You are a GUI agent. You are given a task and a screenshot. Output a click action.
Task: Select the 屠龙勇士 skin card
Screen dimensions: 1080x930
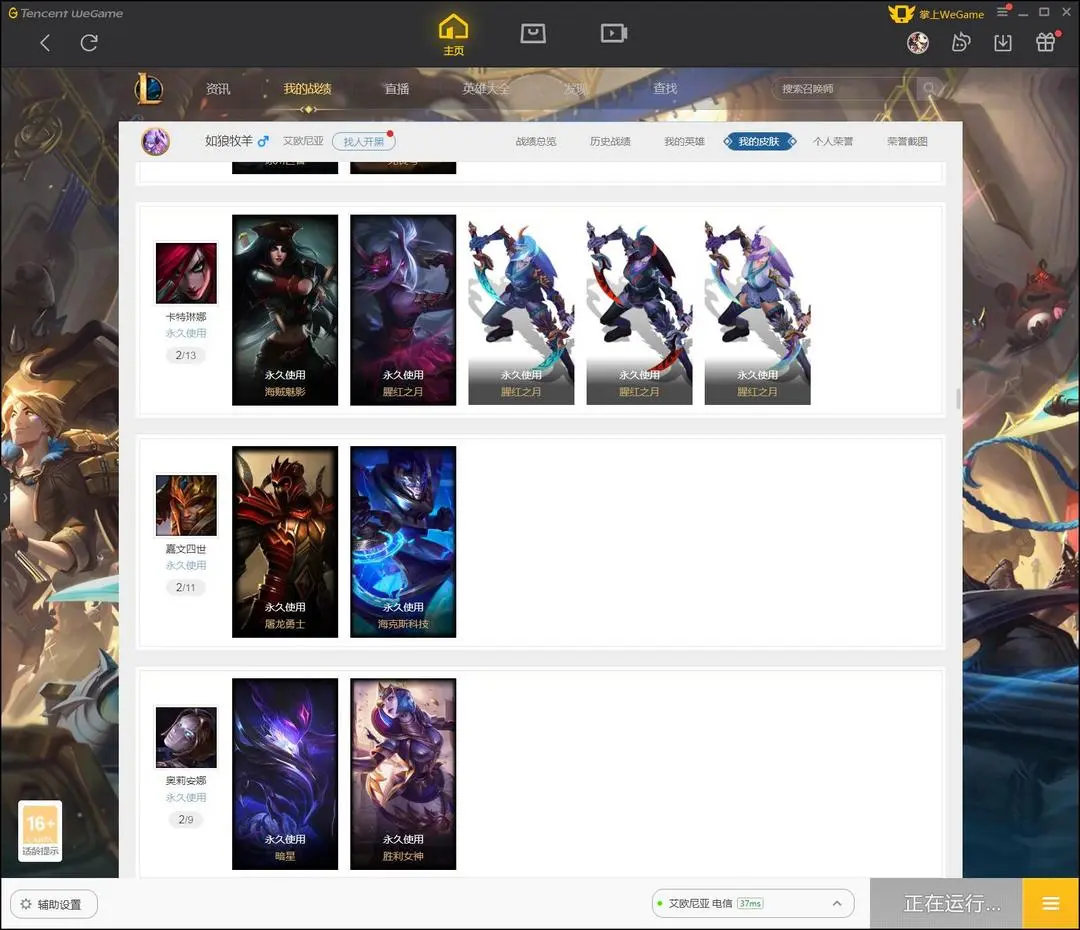coord(285,541)
